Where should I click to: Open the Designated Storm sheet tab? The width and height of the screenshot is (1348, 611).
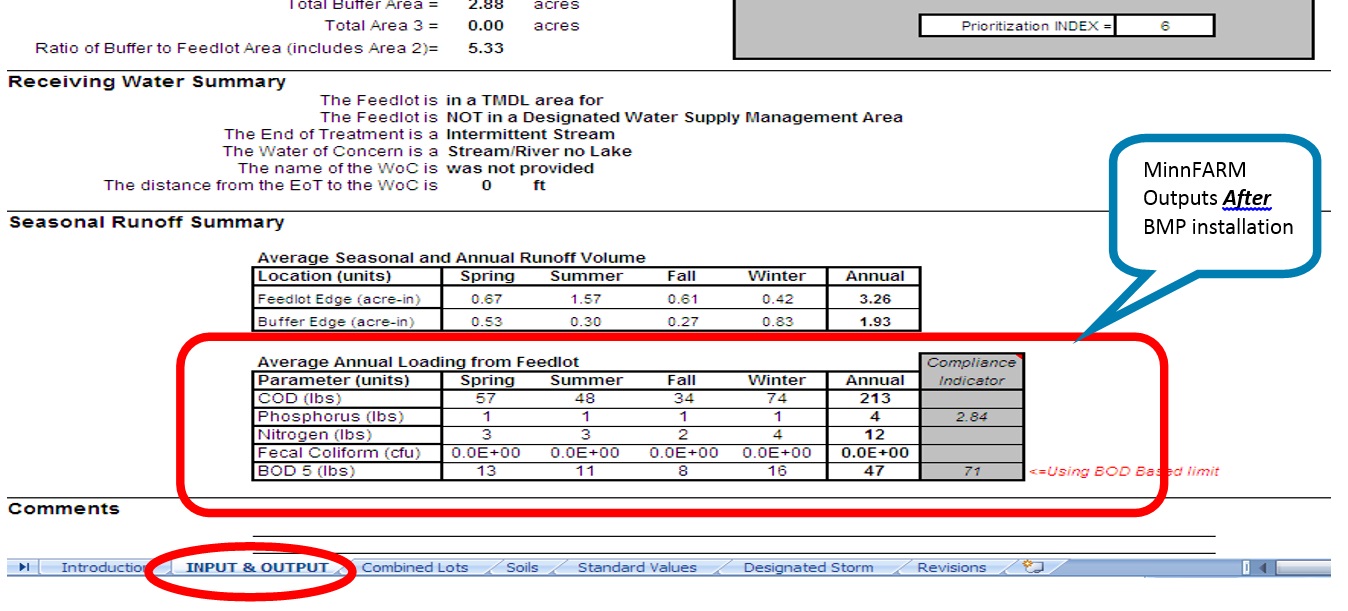pyautogui.click(x=807, y=568)
